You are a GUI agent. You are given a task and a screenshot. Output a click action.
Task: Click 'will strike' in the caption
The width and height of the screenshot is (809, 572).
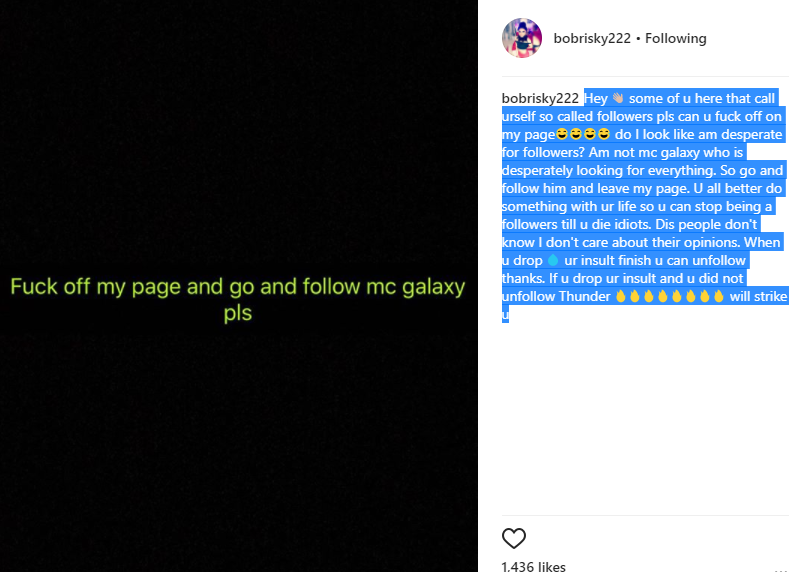tap(758, 296)
